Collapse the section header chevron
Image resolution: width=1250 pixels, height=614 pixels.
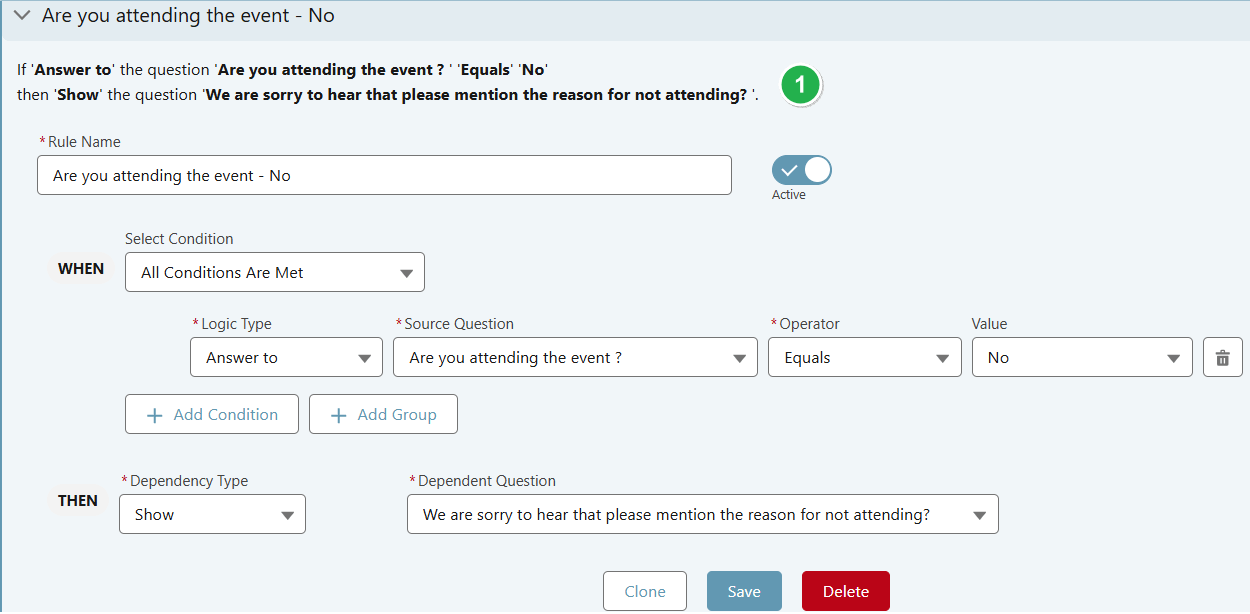[22, 16]
